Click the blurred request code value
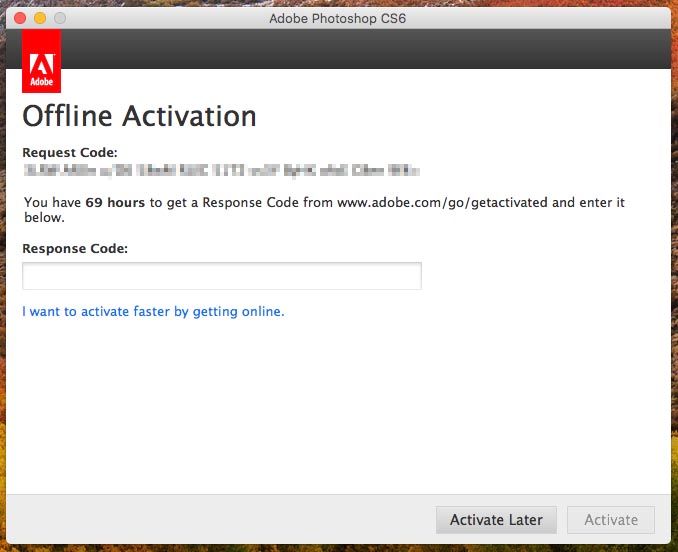Viewport: 678px width, 552px height. click(x=221, y=170)
